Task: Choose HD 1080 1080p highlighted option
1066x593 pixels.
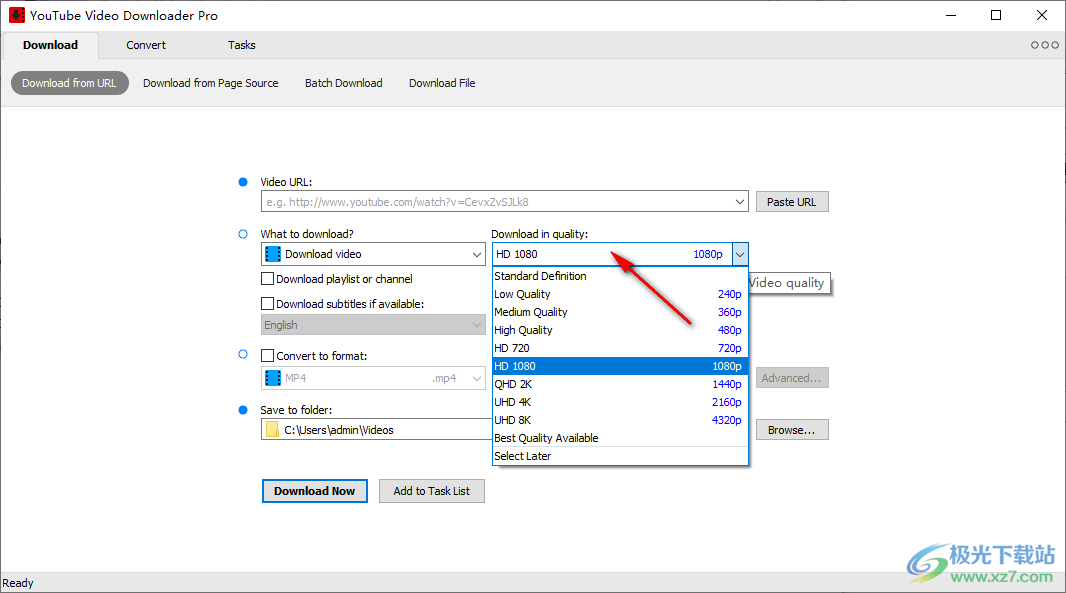Action: tap(620, 367)
